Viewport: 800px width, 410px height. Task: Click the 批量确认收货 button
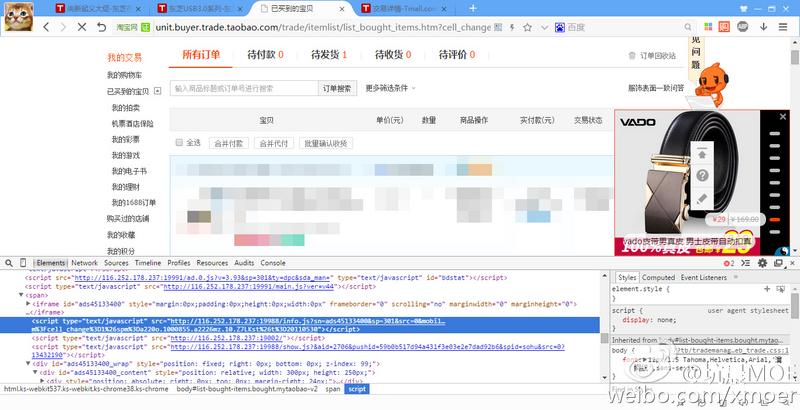tap(326, 143)
